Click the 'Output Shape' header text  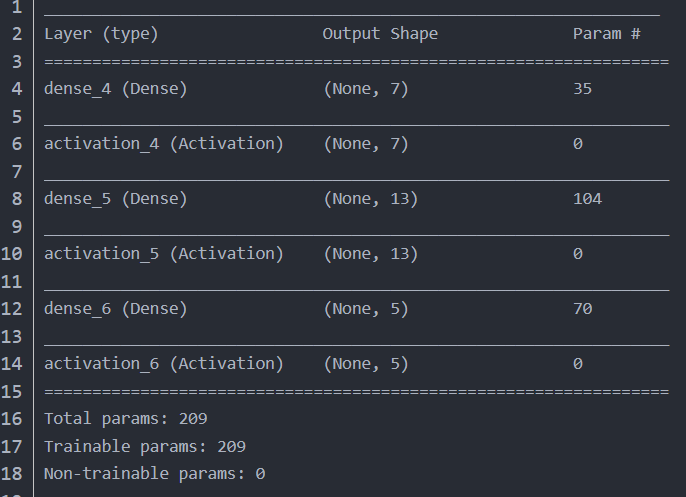pyautogui.click(x=380, y=34)
